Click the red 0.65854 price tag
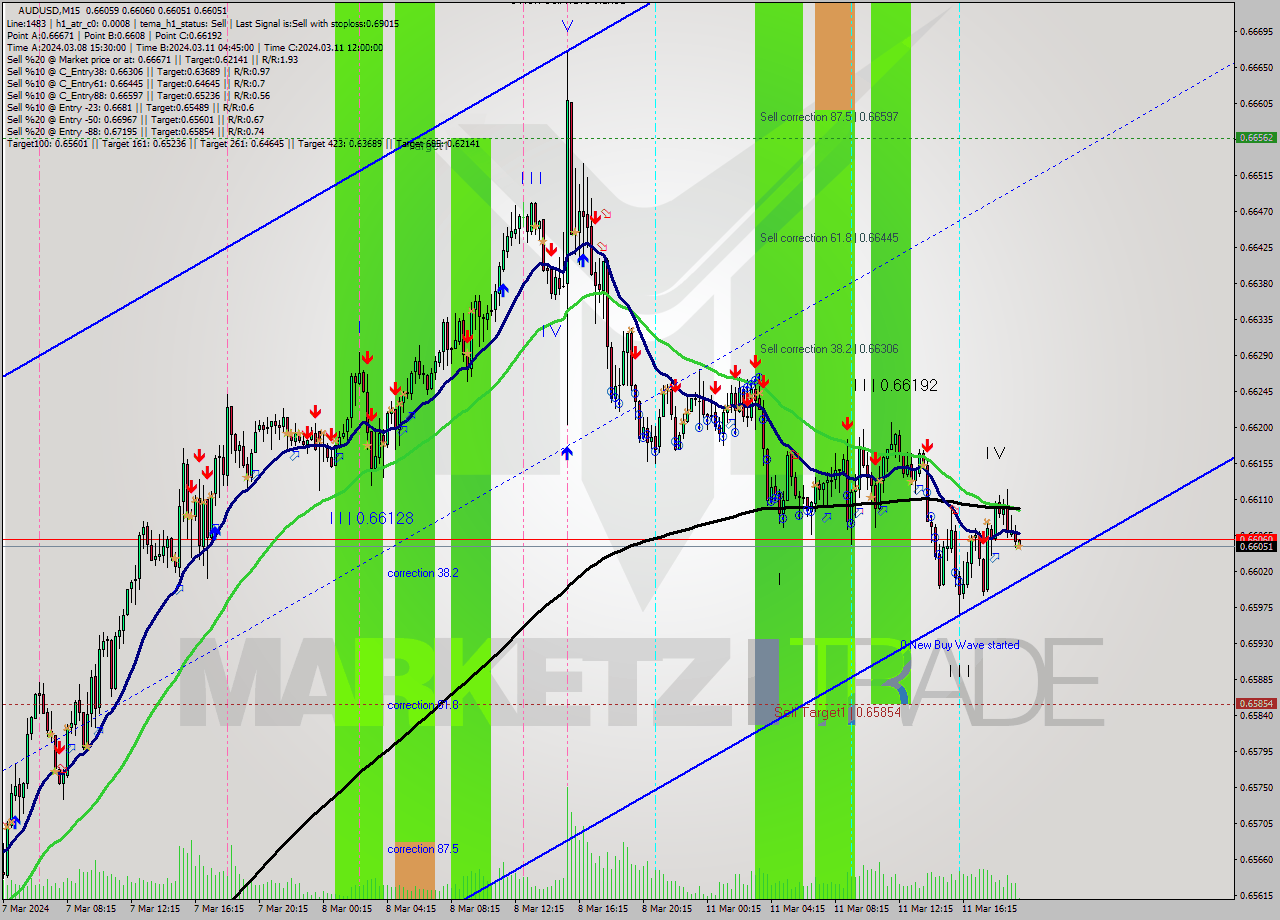Screen dimensions: 1280x920 [x=1256, y=703]
